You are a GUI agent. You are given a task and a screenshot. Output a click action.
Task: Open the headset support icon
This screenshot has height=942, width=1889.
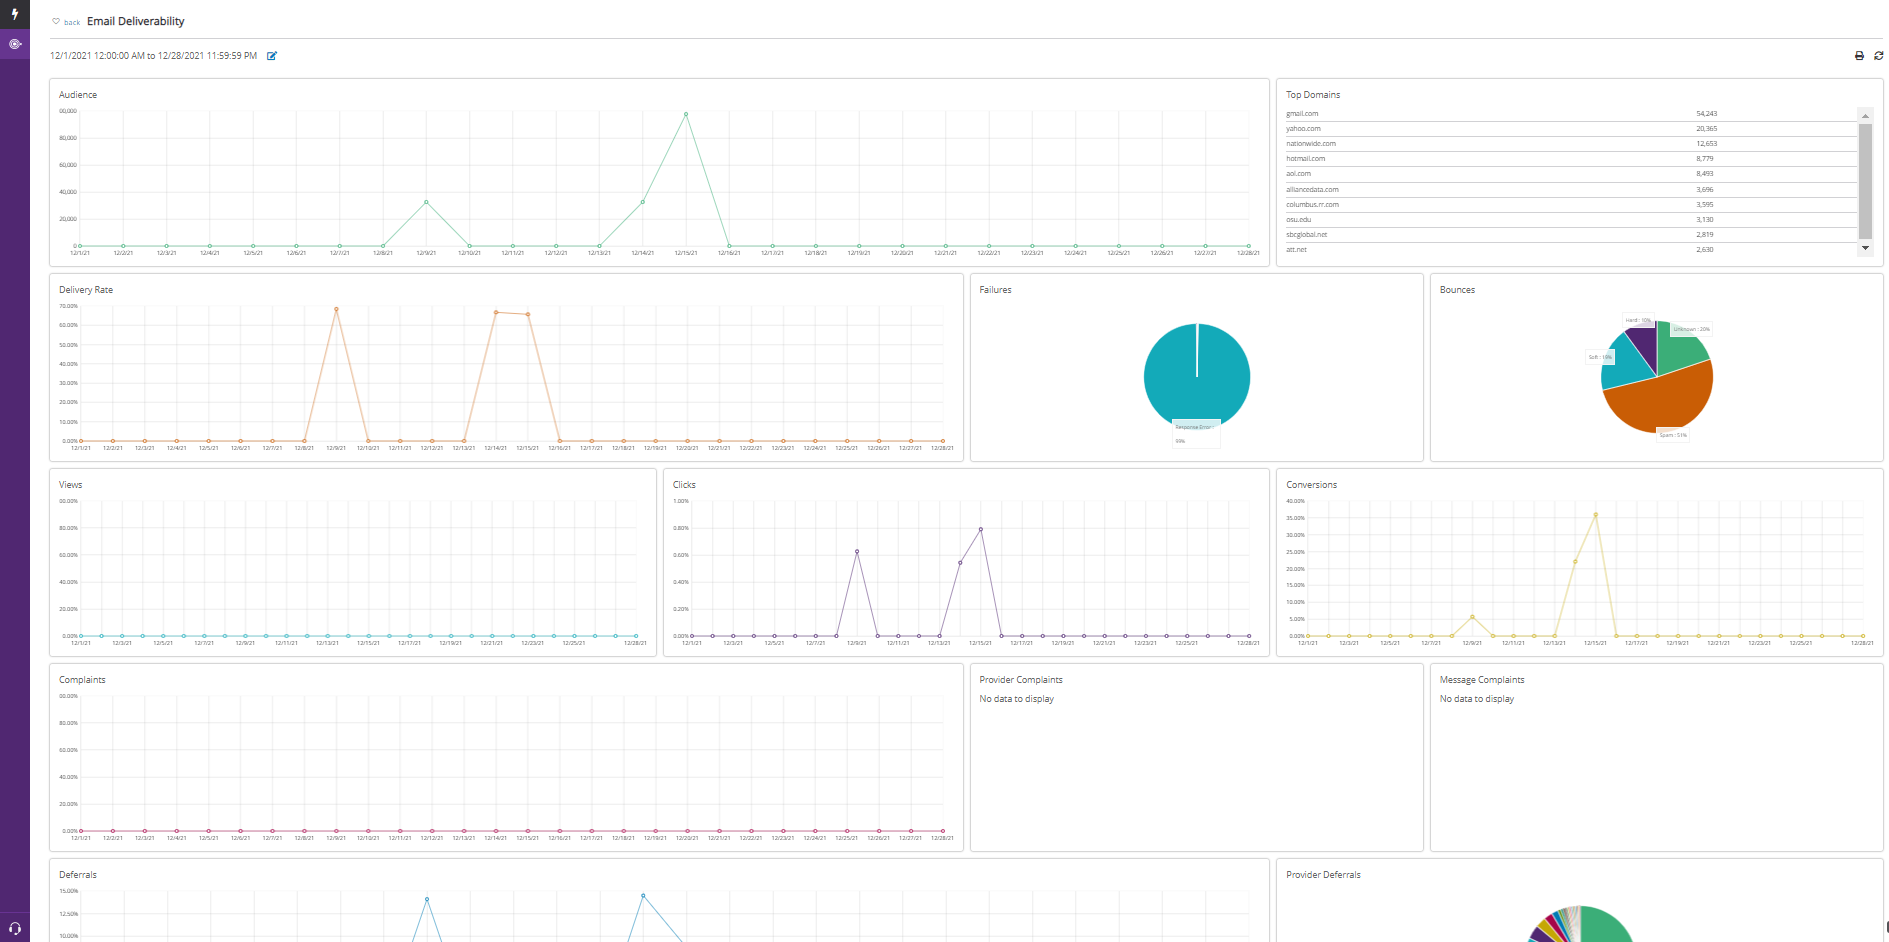point(14,928)
